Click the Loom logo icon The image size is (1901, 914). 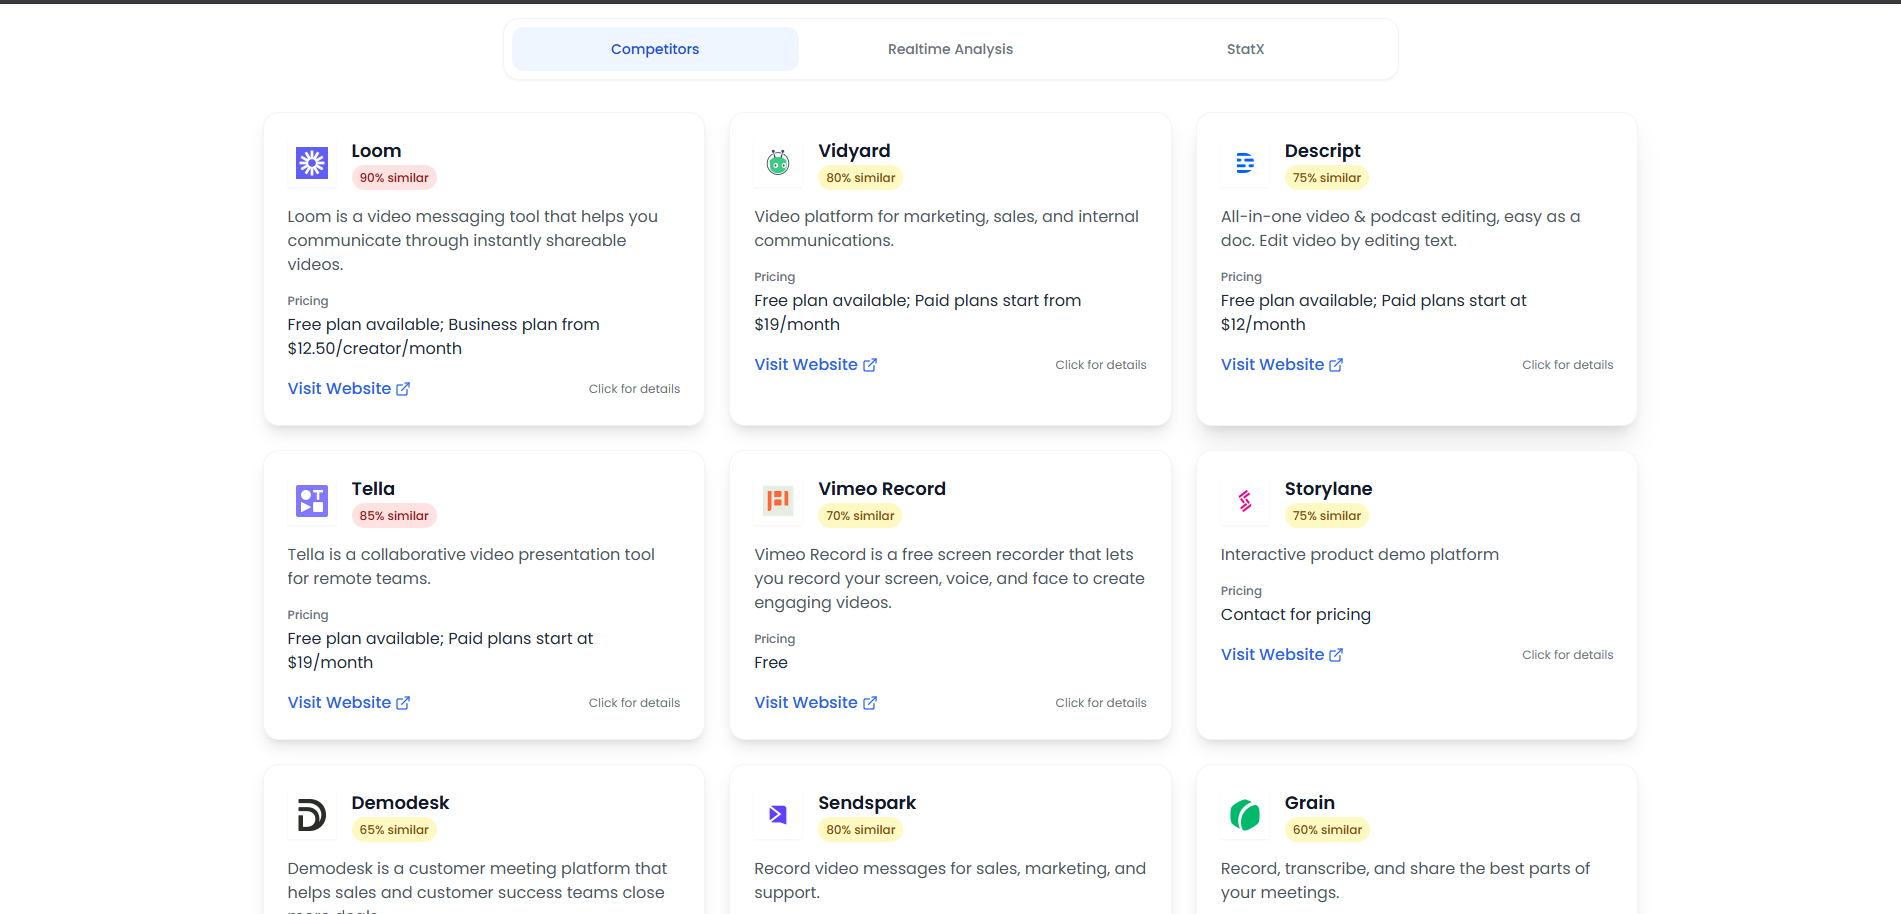[312, 163]
